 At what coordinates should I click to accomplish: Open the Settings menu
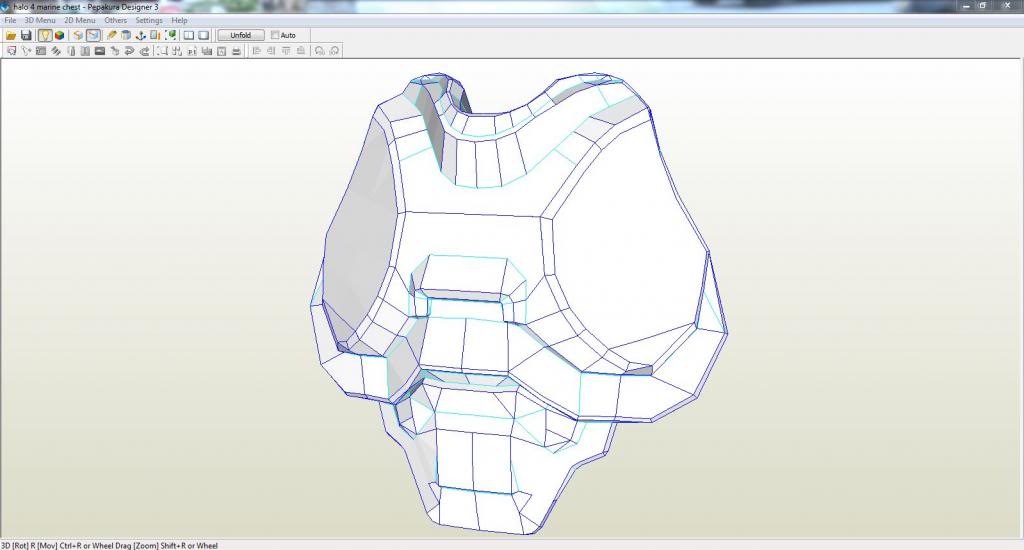tap(149, 20)
